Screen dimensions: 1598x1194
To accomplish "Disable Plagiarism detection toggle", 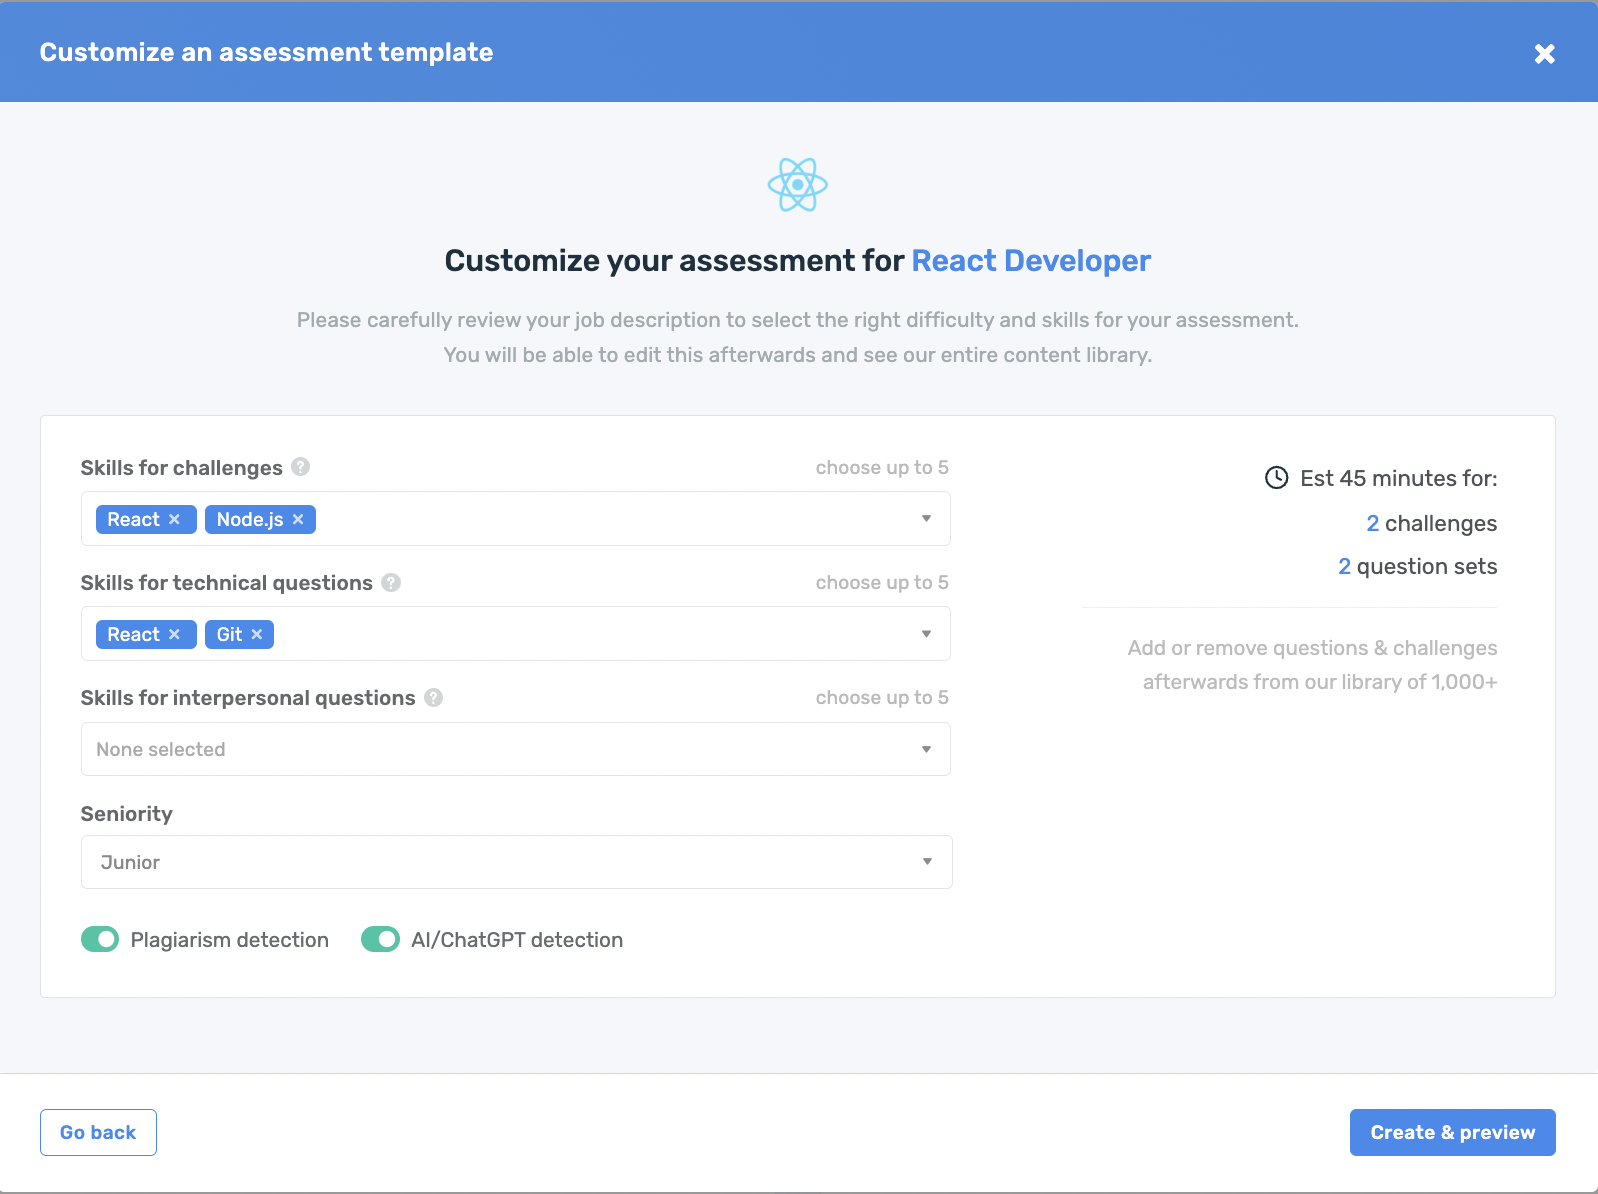I will tap(100, 940).
